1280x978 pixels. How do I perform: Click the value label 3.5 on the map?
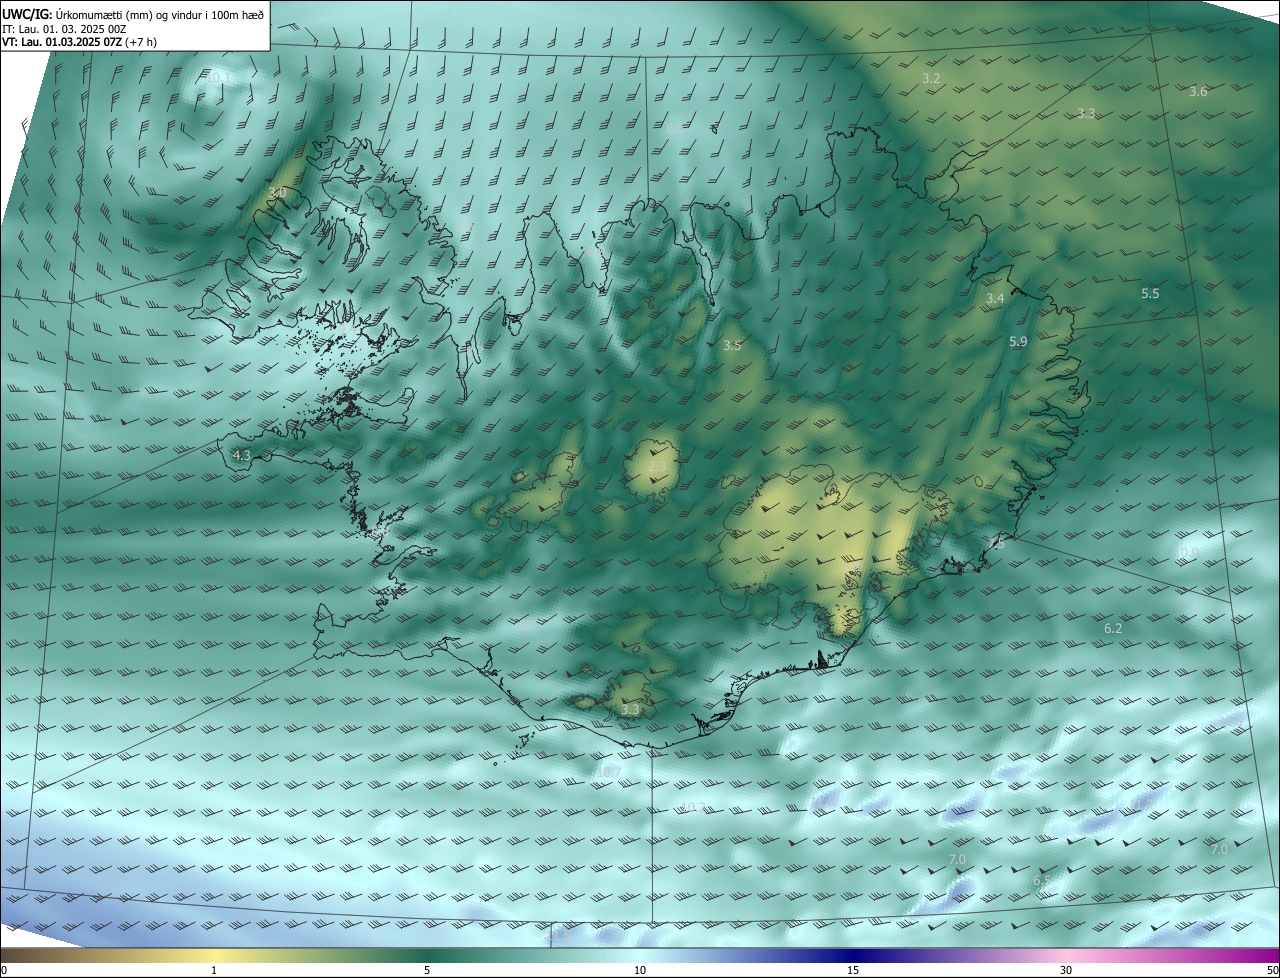click(732, 346)
